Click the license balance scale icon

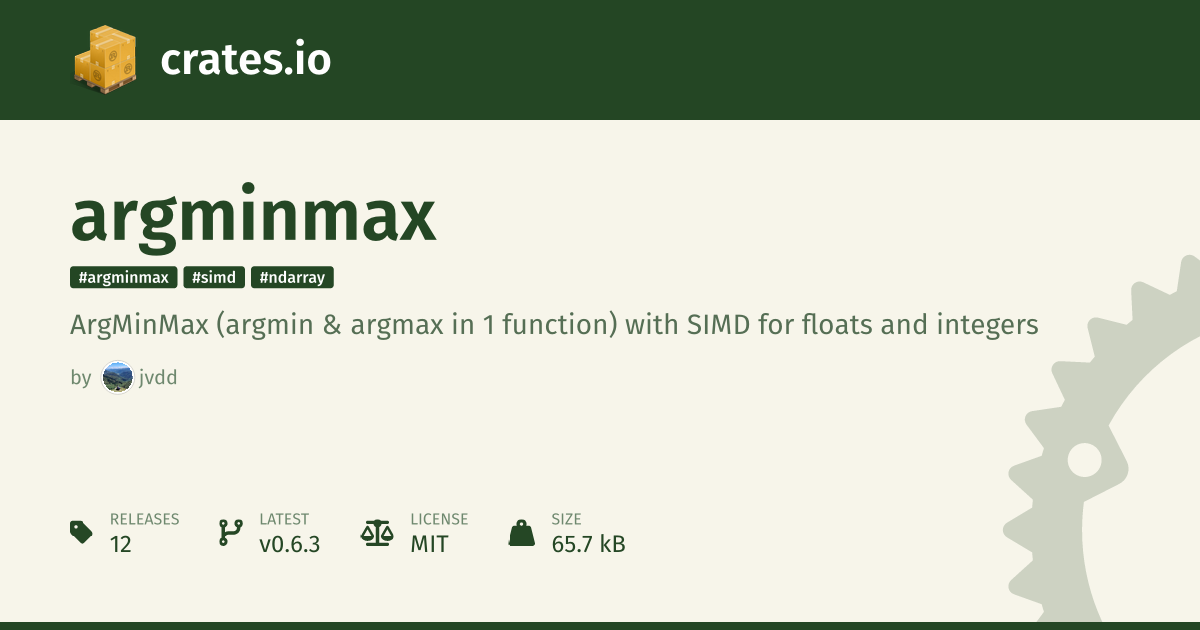pyautogui.click(x=377, y=532)
